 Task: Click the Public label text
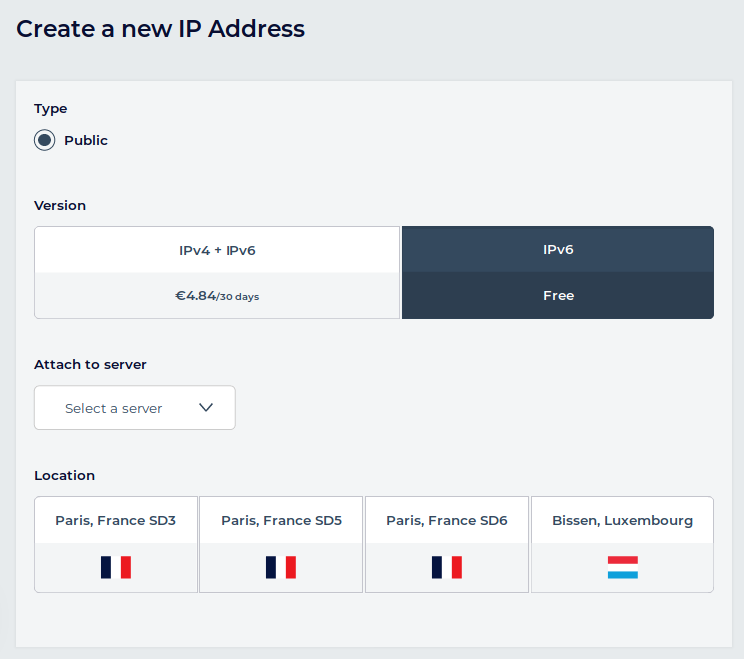point(86,141)
